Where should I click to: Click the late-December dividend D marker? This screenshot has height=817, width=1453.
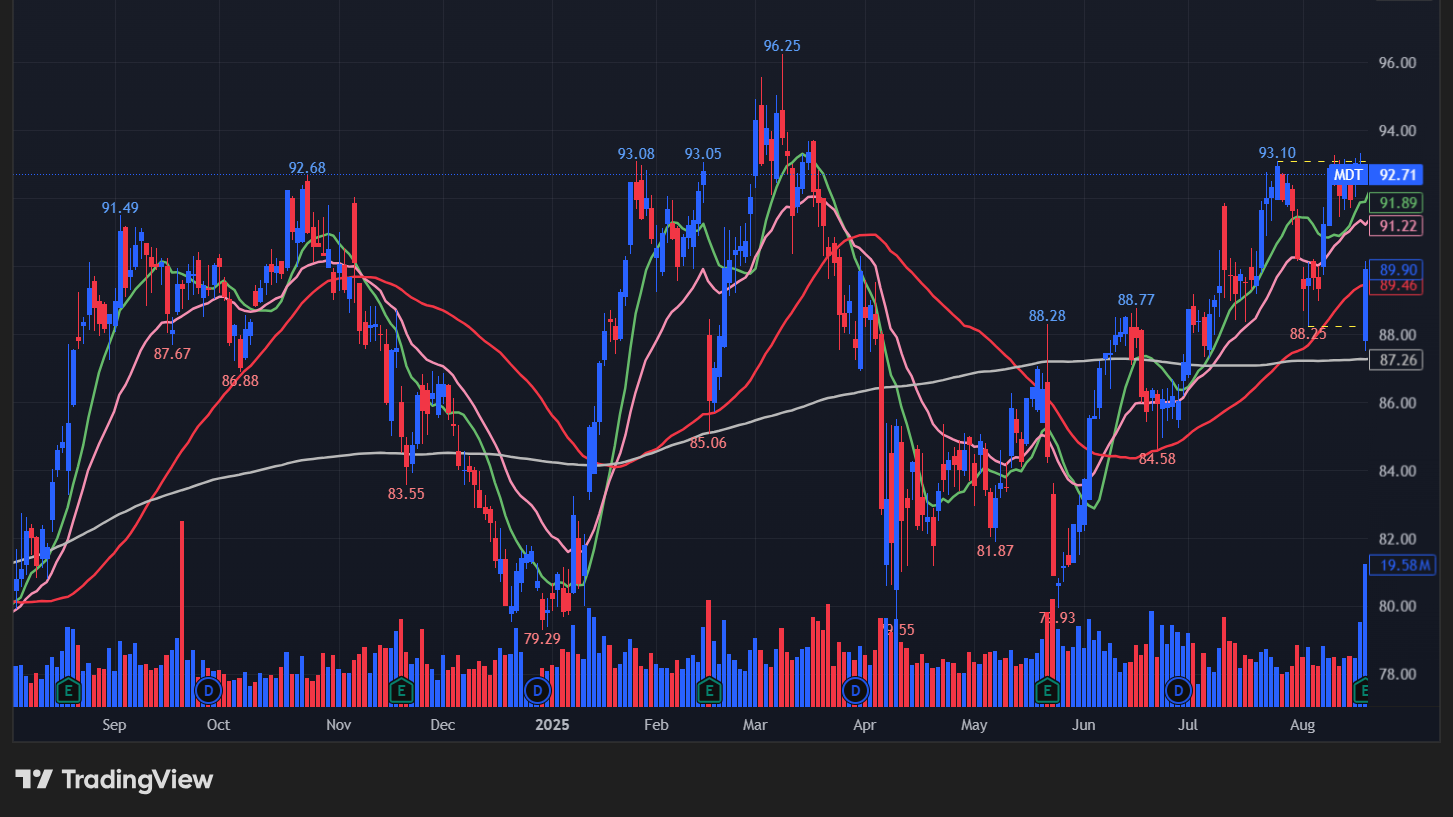coord(538,690)
